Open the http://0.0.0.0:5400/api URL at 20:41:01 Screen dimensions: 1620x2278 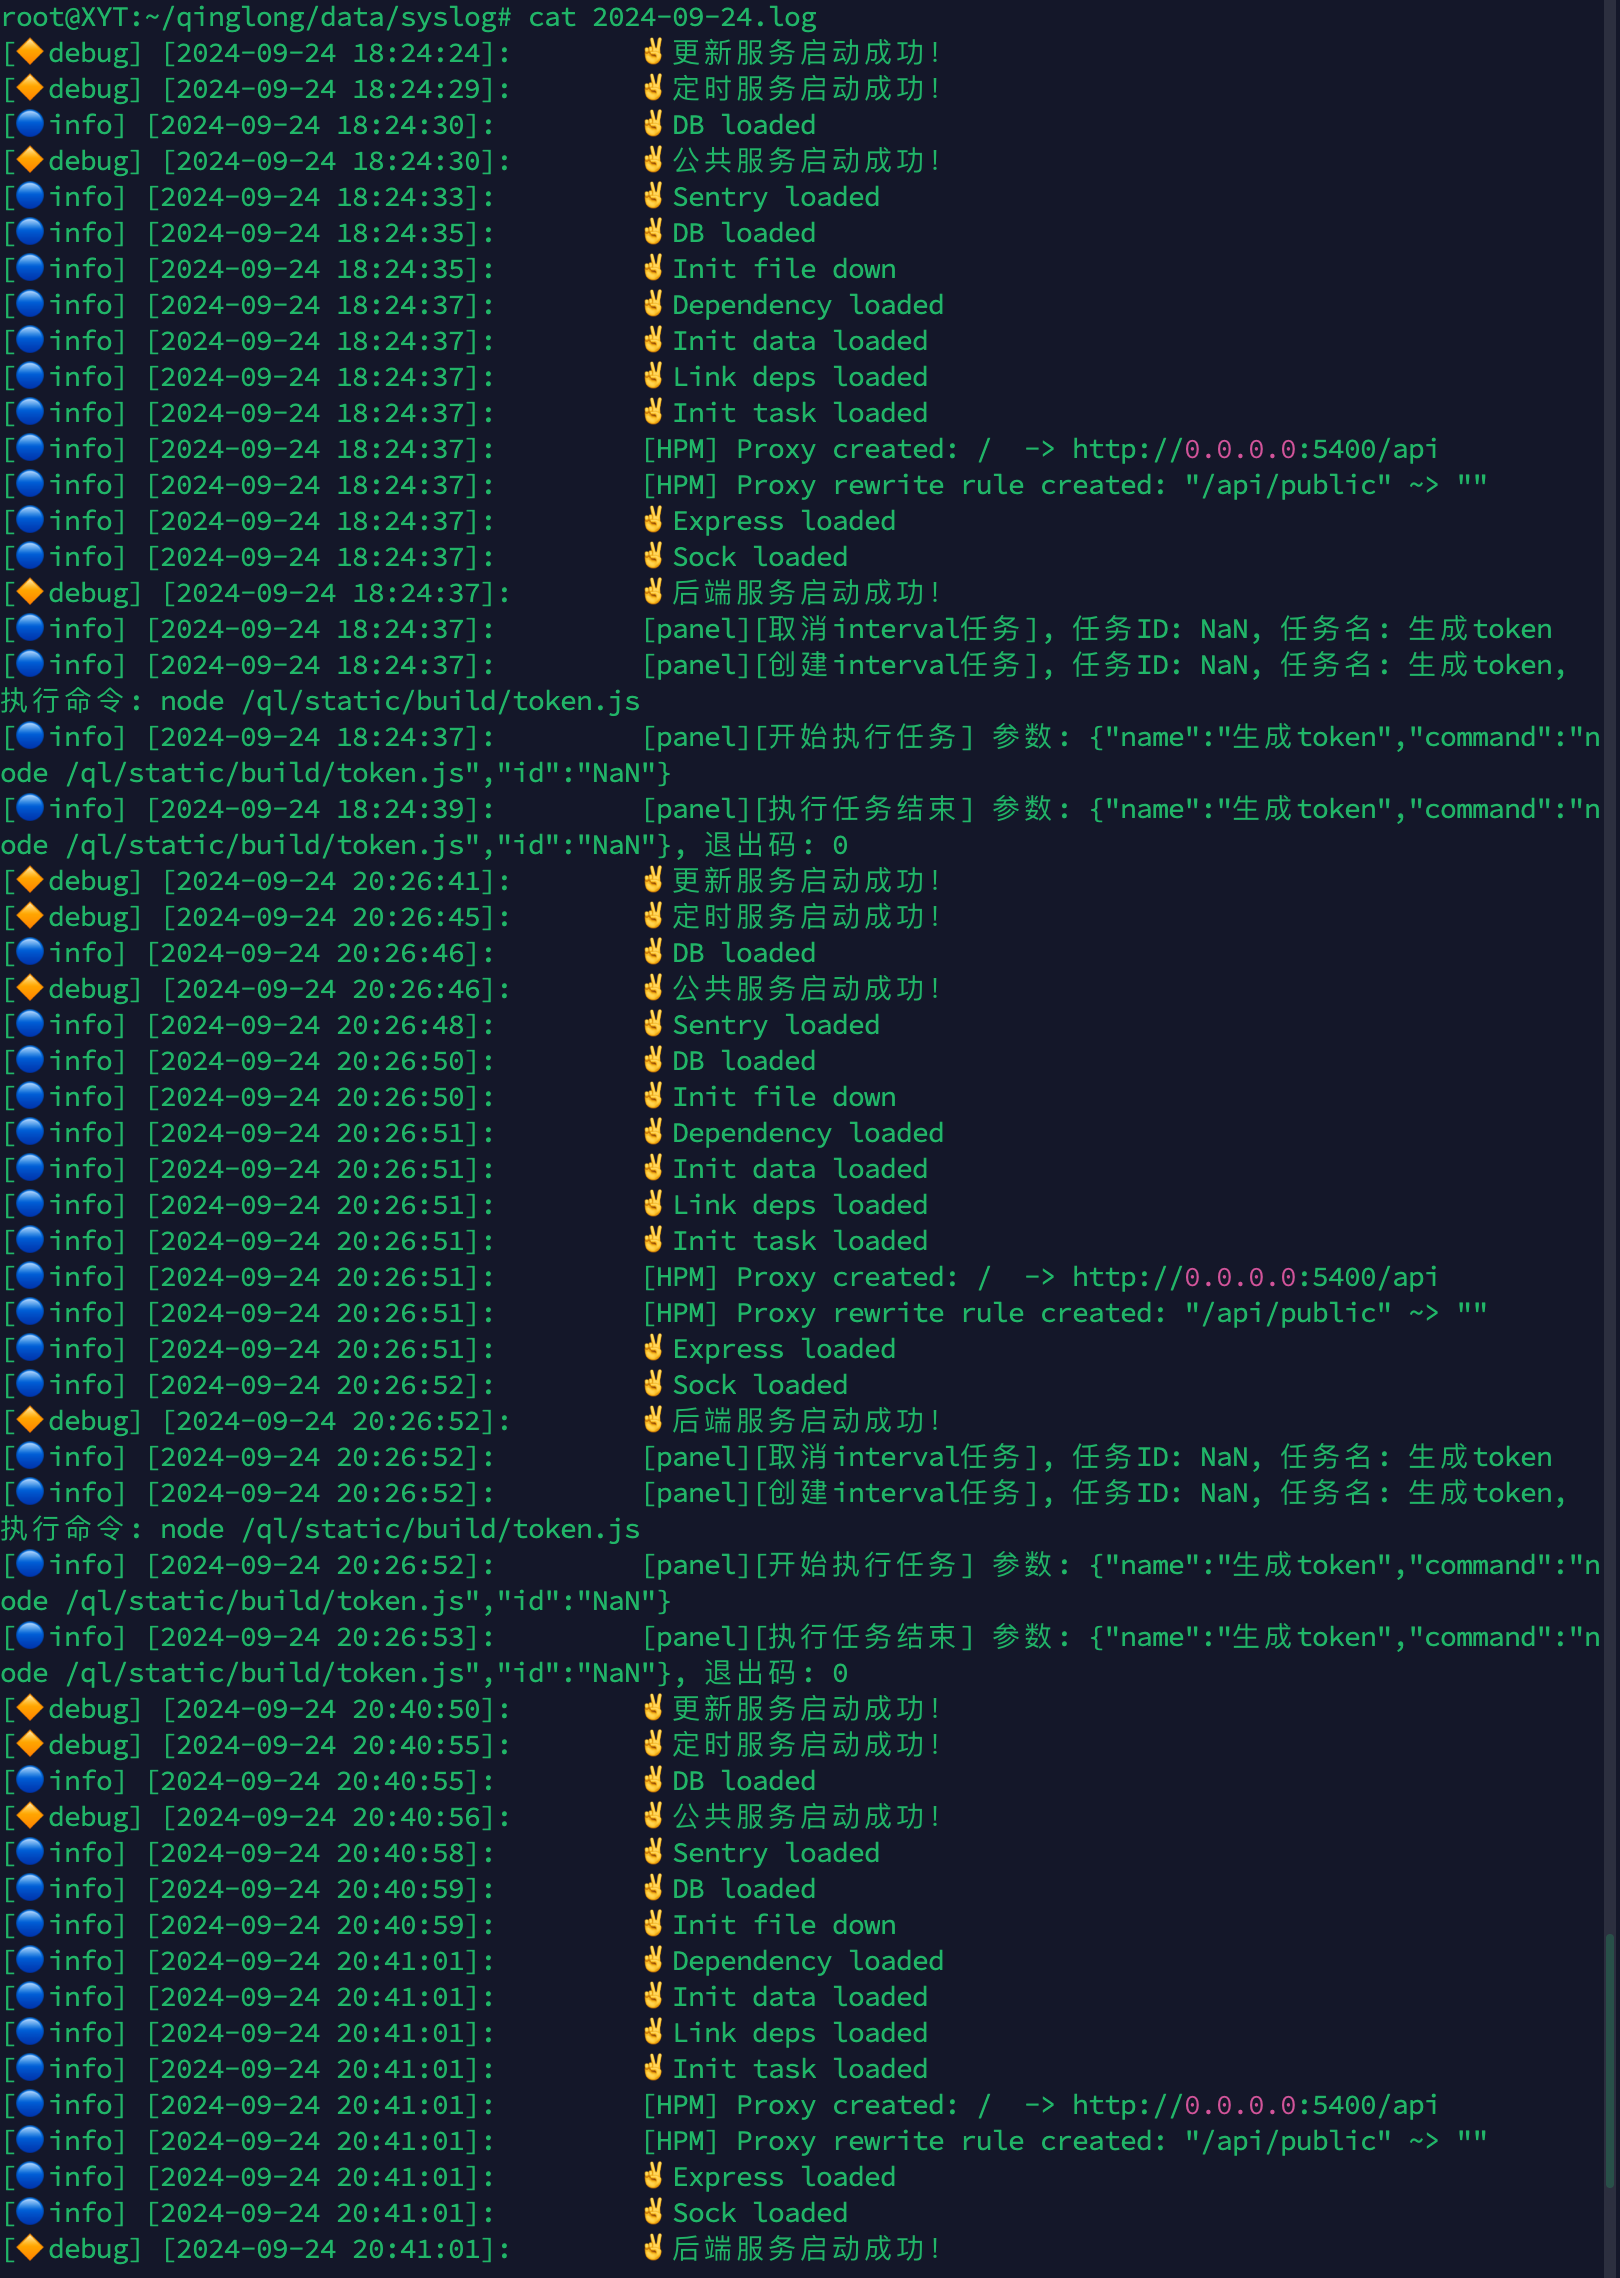pos(1255,2105)
